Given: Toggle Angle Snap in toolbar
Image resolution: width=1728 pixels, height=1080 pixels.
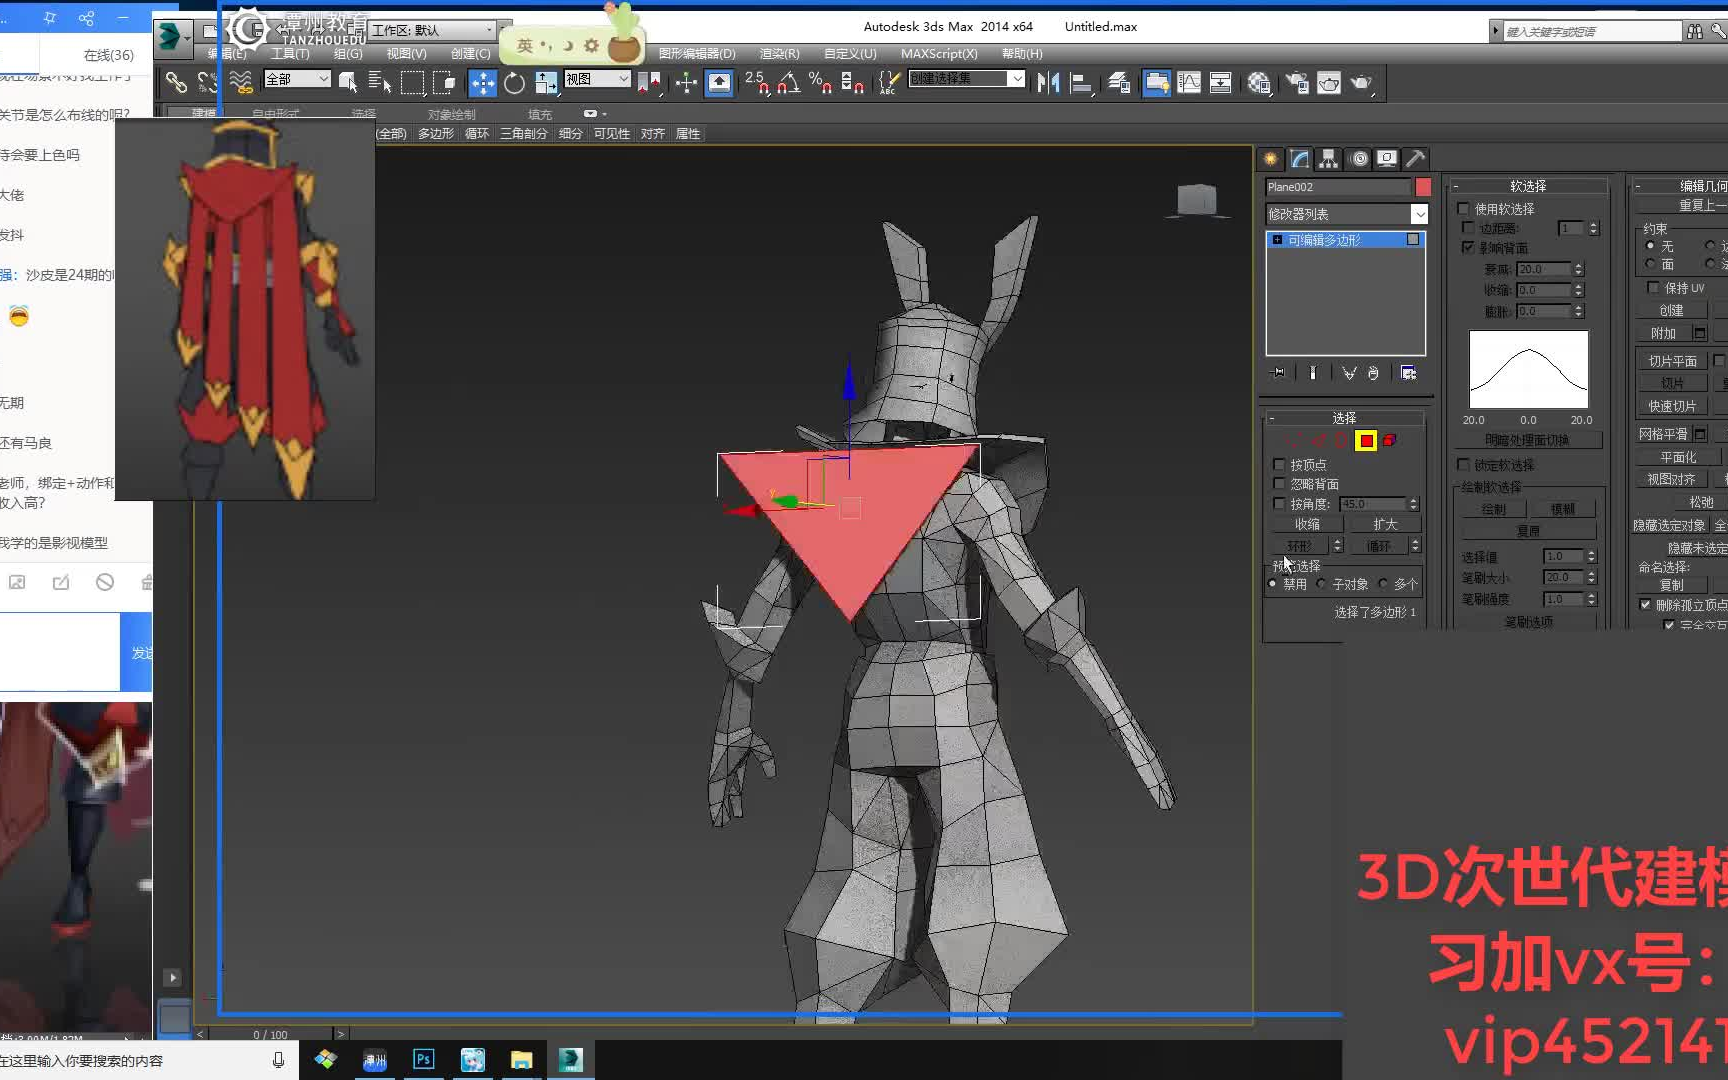Looking at the screenshot, I should click(788, 83).
